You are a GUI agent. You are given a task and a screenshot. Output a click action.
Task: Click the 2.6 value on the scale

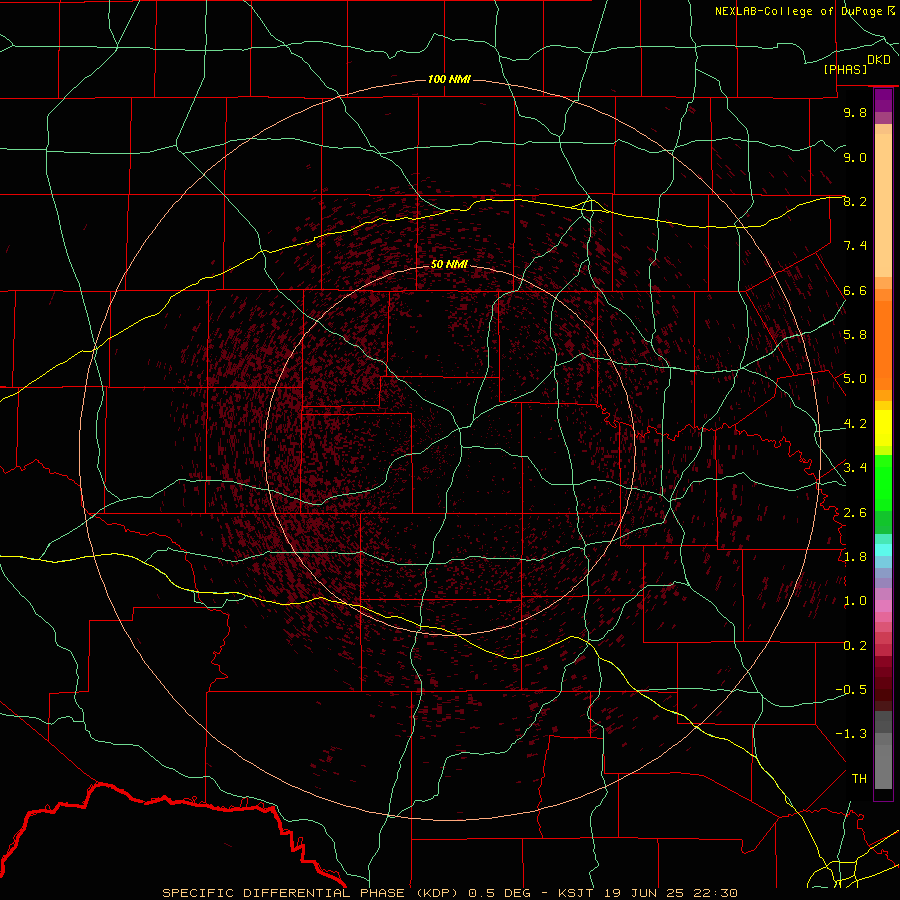click(855, 513)
